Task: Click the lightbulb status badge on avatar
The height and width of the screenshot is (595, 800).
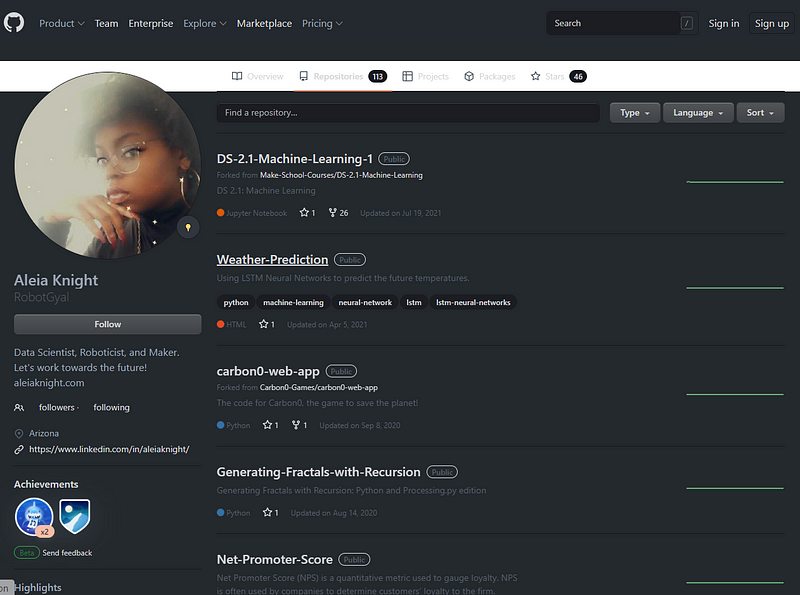Action: click(x=188, y=227)
